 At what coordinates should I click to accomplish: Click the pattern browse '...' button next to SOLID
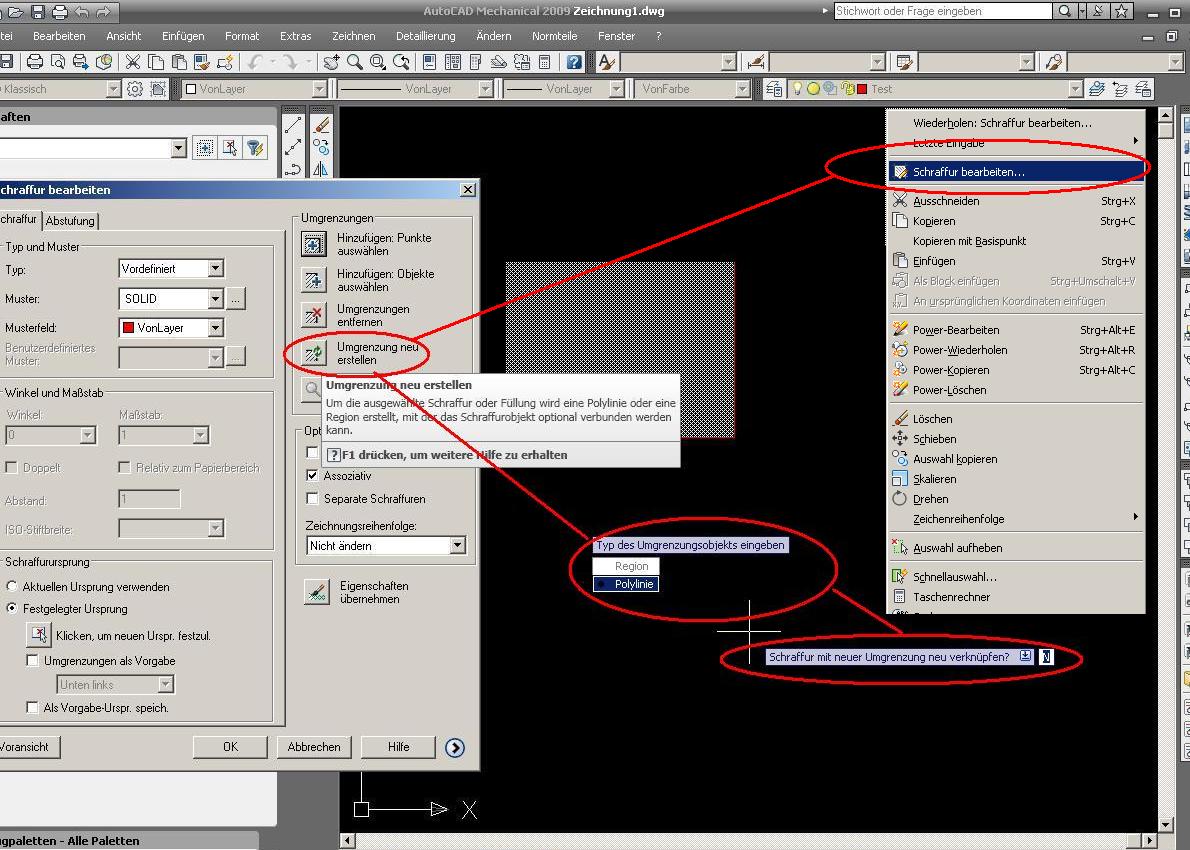pos(235,299)
